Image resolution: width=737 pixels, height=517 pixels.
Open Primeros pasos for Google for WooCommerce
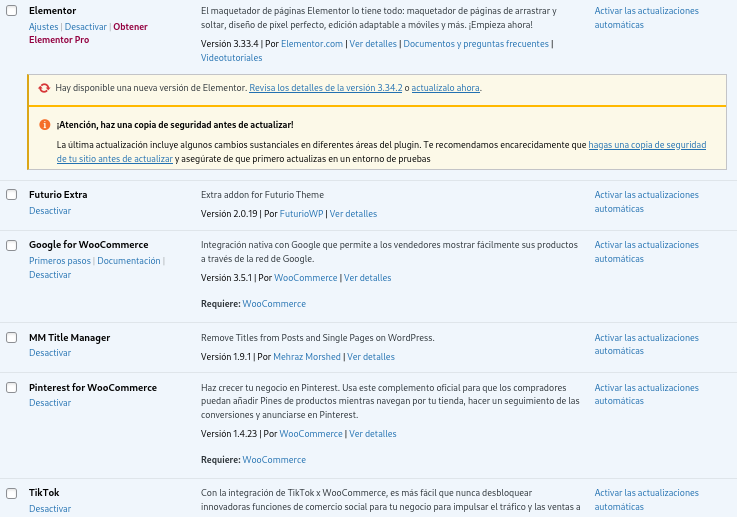point(60,261)
